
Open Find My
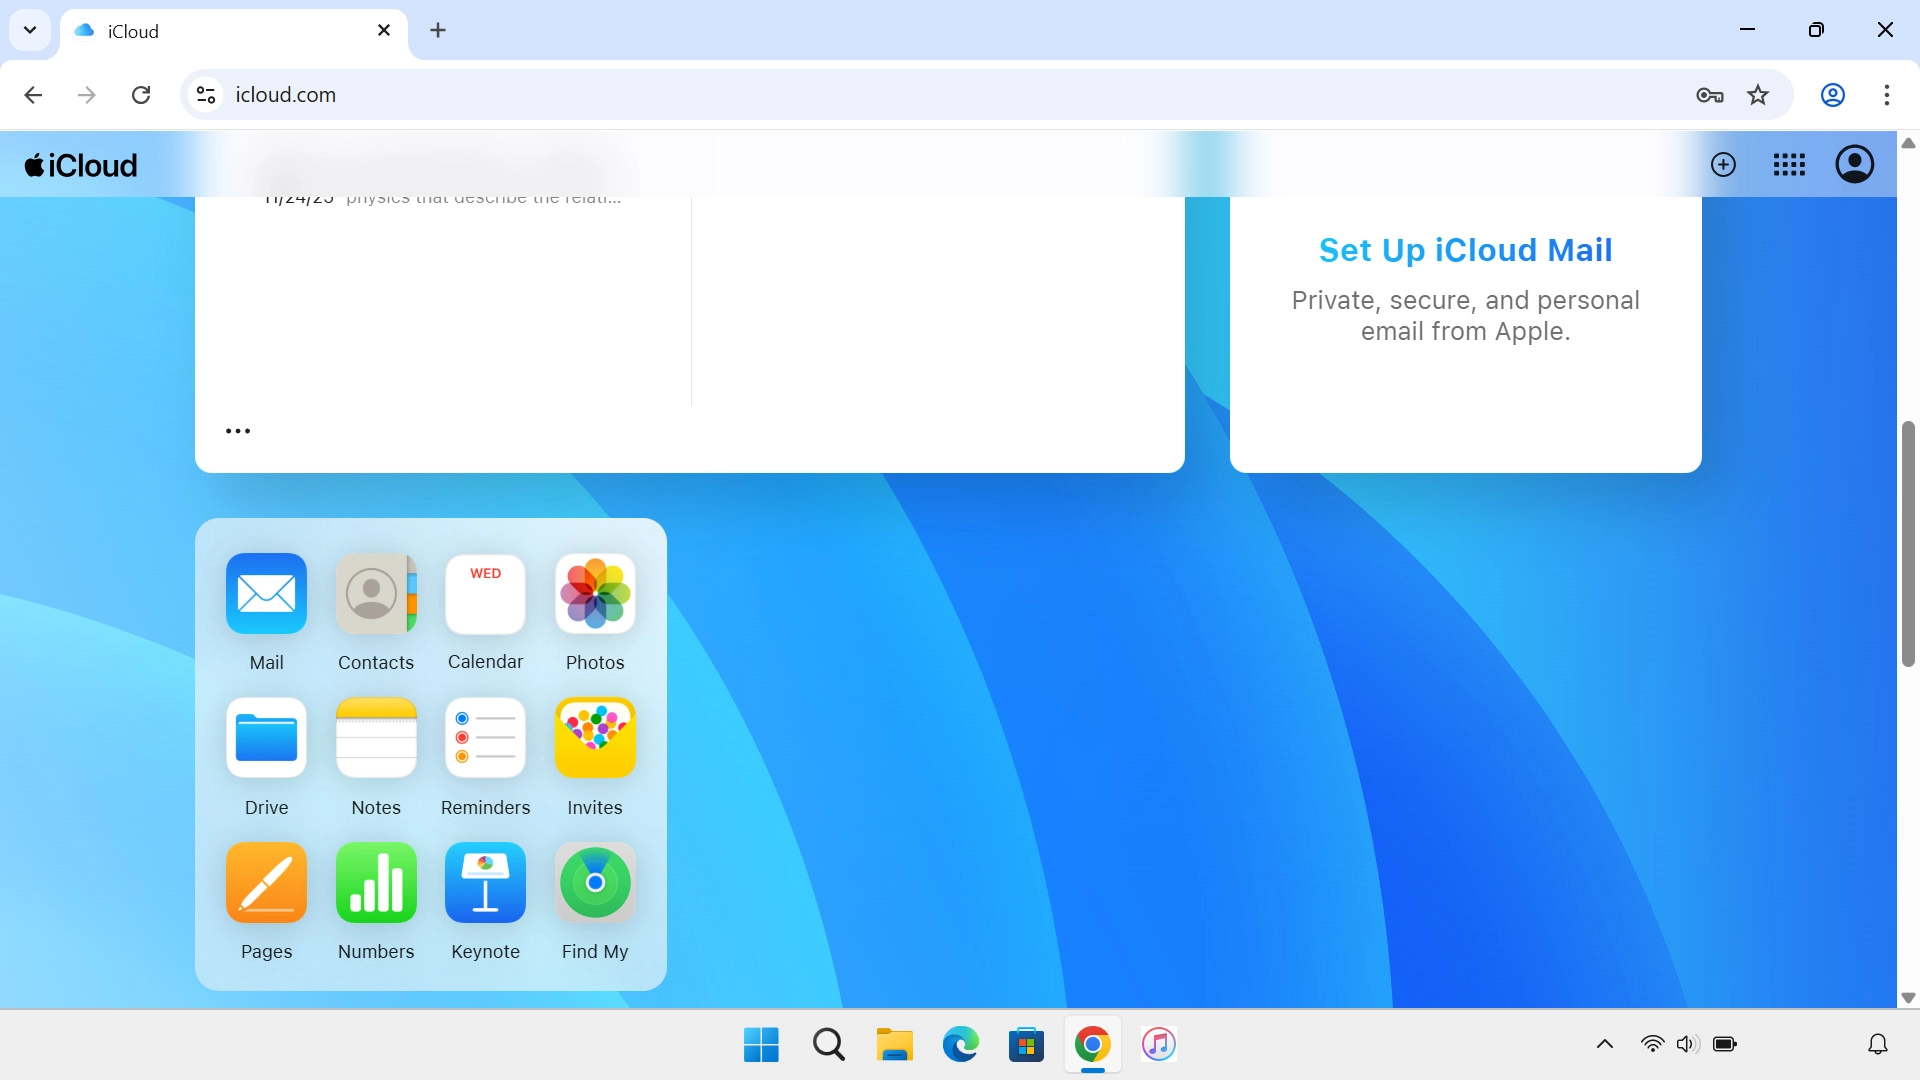(594, 883)
